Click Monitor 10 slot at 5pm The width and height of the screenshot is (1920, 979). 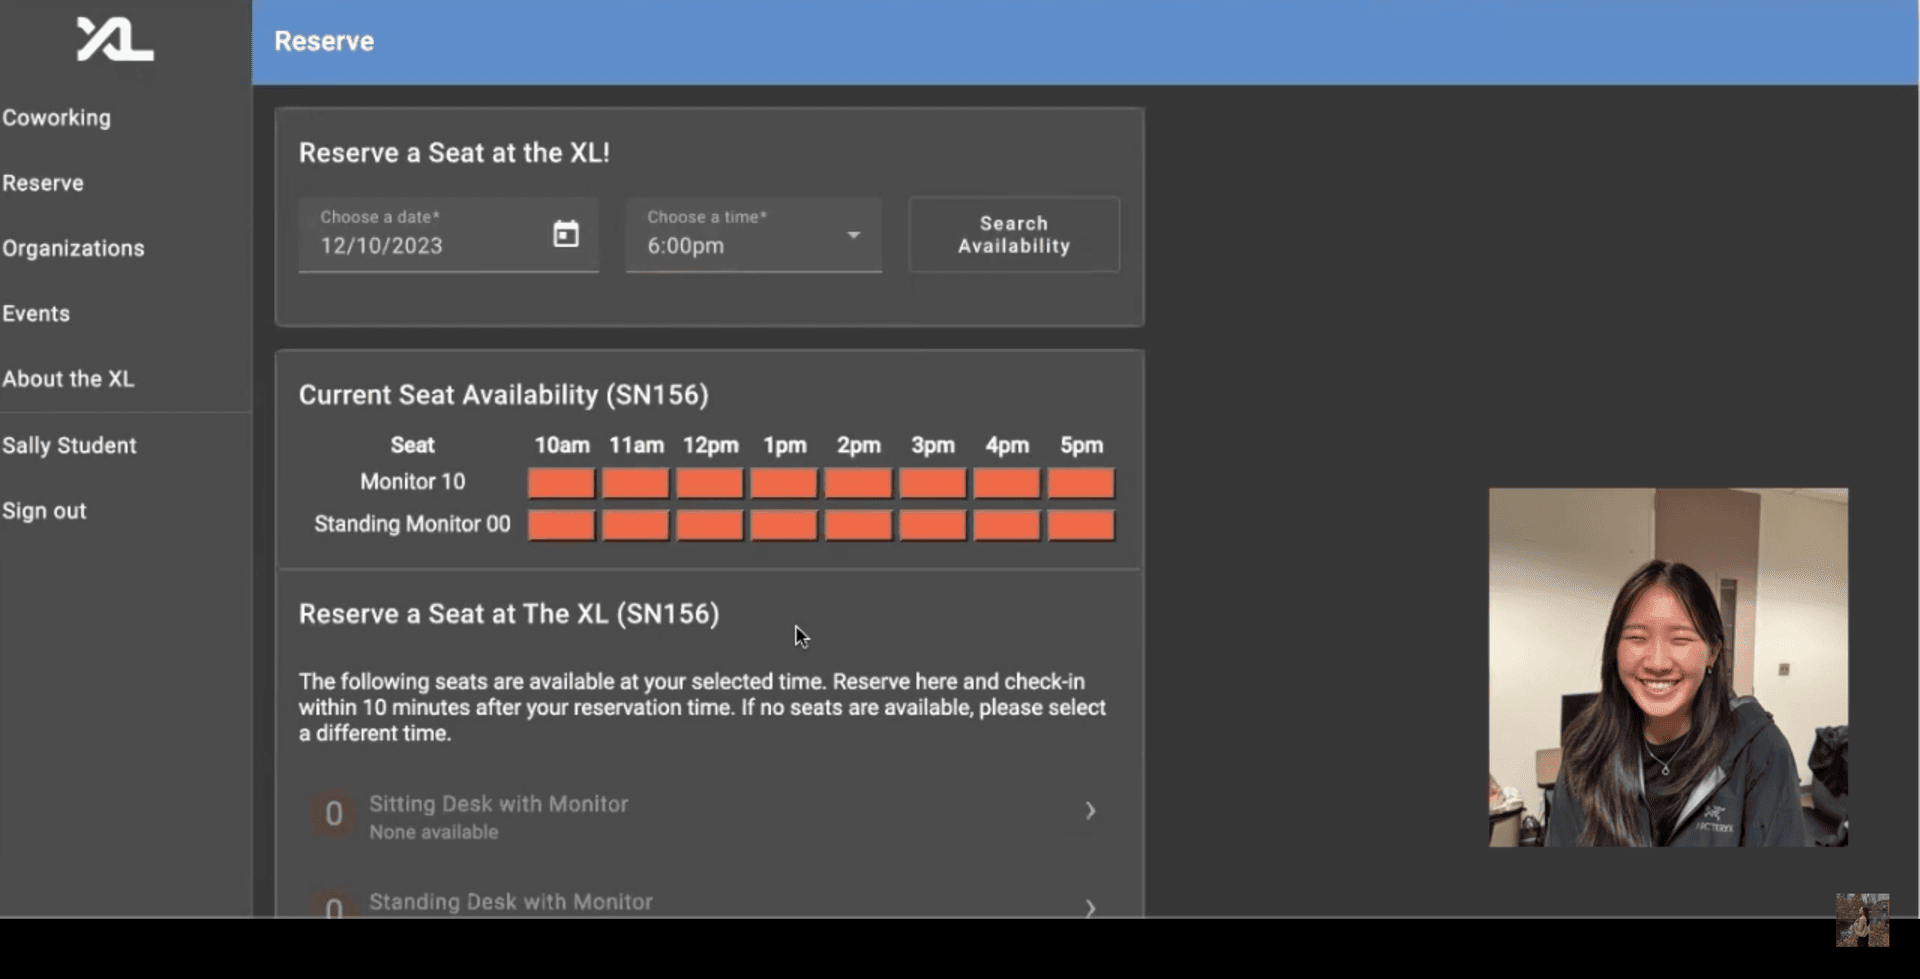click(x=1081, y=483)
